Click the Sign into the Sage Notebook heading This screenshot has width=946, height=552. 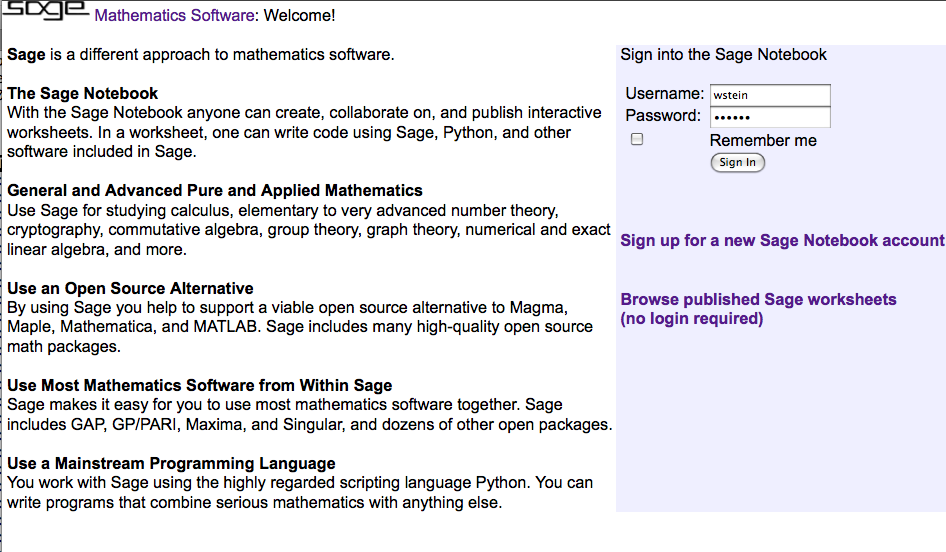point(723,55)
